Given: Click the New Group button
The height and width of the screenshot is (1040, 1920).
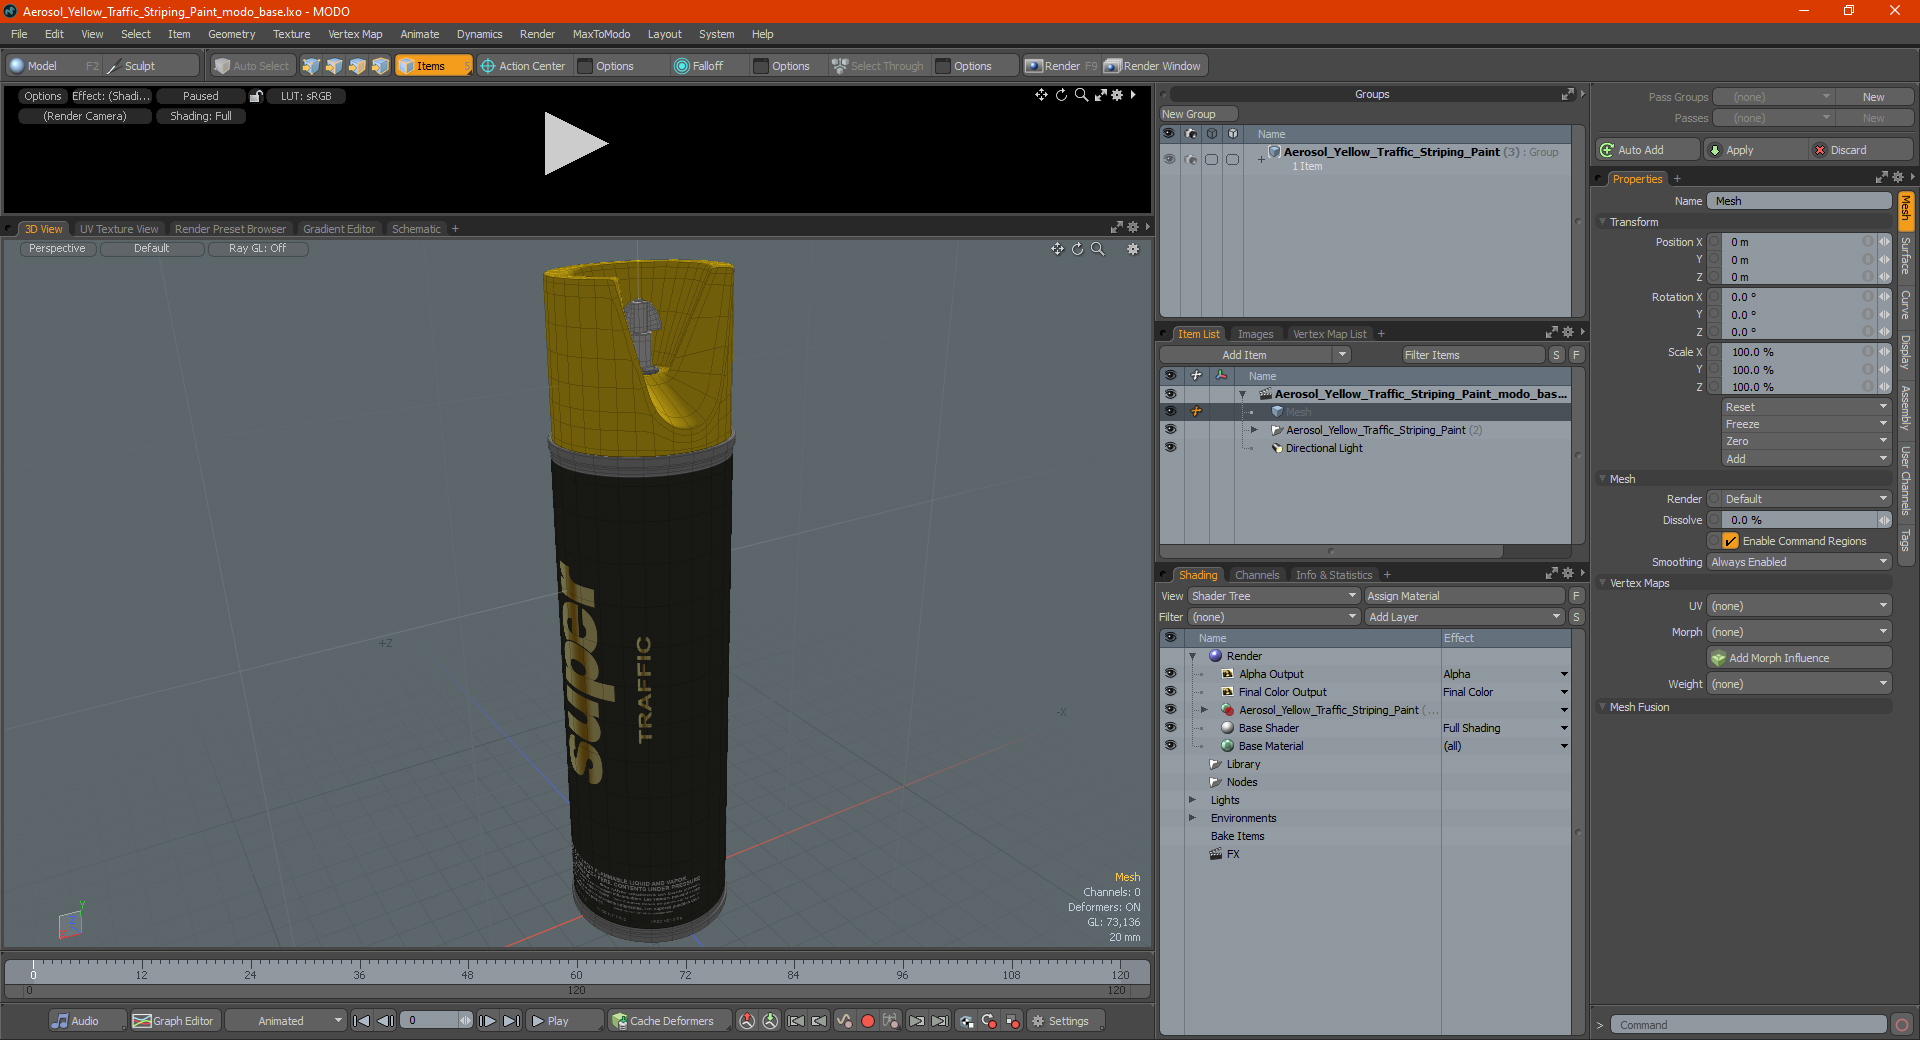Looking at the screenshot, I should 1198,114.
